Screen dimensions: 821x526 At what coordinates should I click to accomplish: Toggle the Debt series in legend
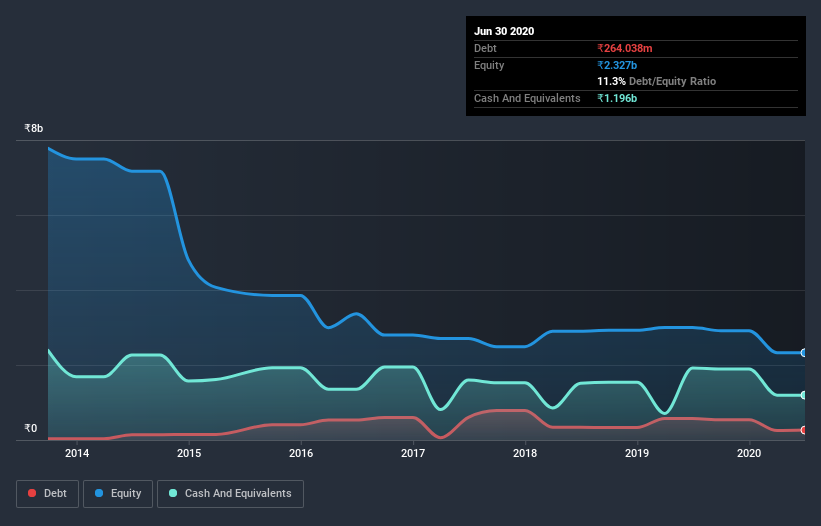pyautogui.click(x=48, y=494)
